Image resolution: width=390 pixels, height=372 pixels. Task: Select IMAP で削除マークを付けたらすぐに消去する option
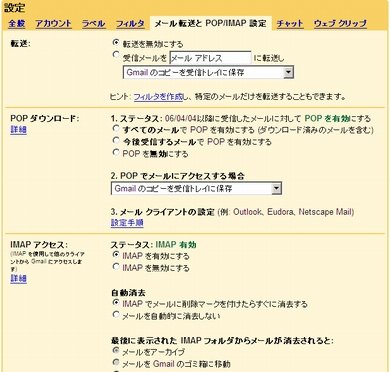tap(116, 303)
